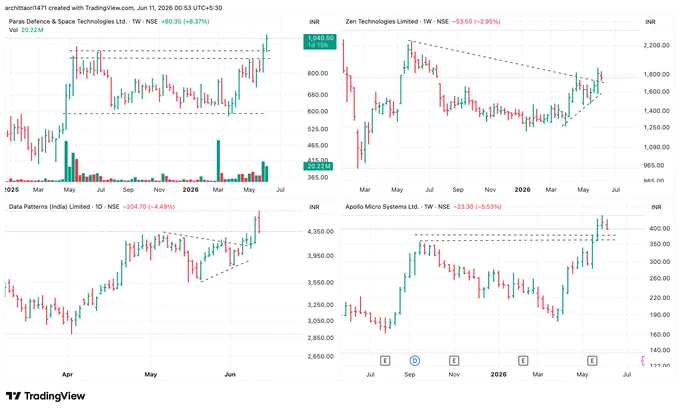The width and height of the screenshot is (680, 411).
Task: Click the 2,850.00 price axis label
Action: pyautogui.click(x=320, y=338)
